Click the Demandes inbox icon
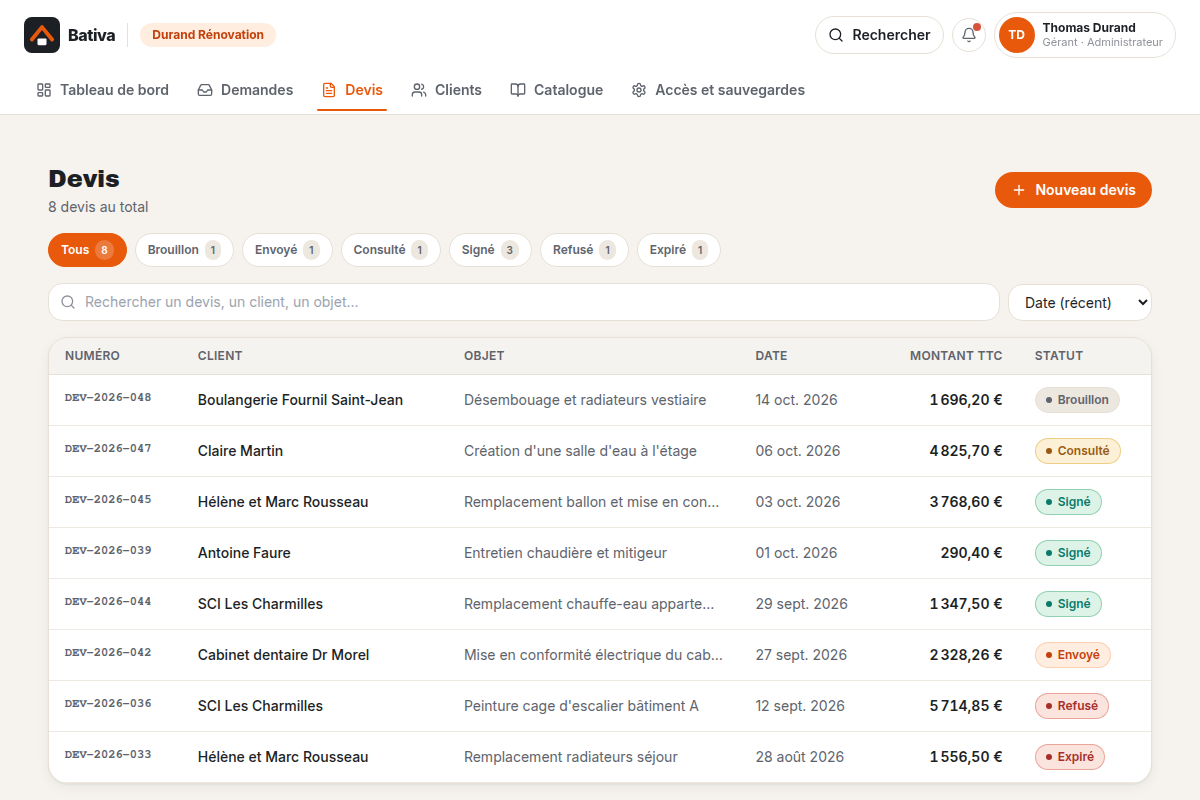 (205, 90)
